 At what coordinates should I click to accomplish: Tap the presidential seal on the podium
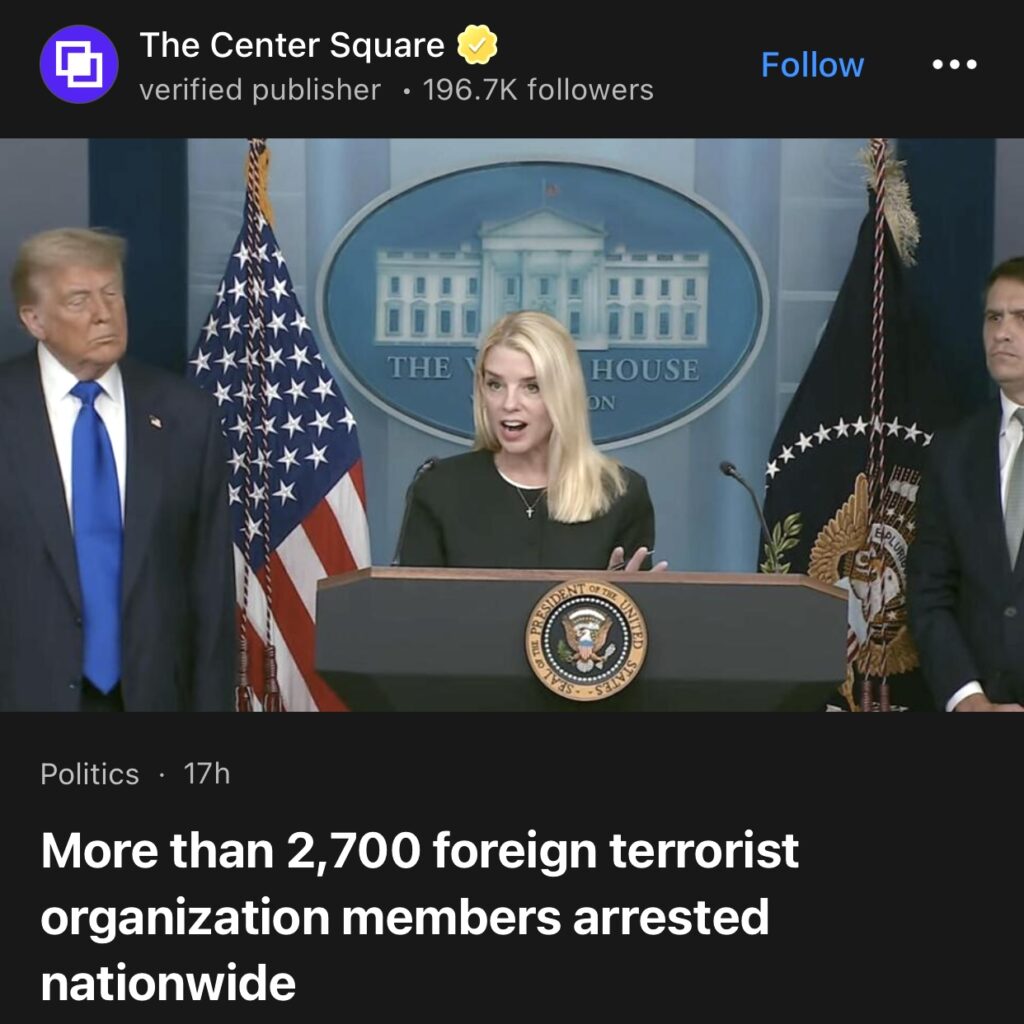[x=586, y=640]
